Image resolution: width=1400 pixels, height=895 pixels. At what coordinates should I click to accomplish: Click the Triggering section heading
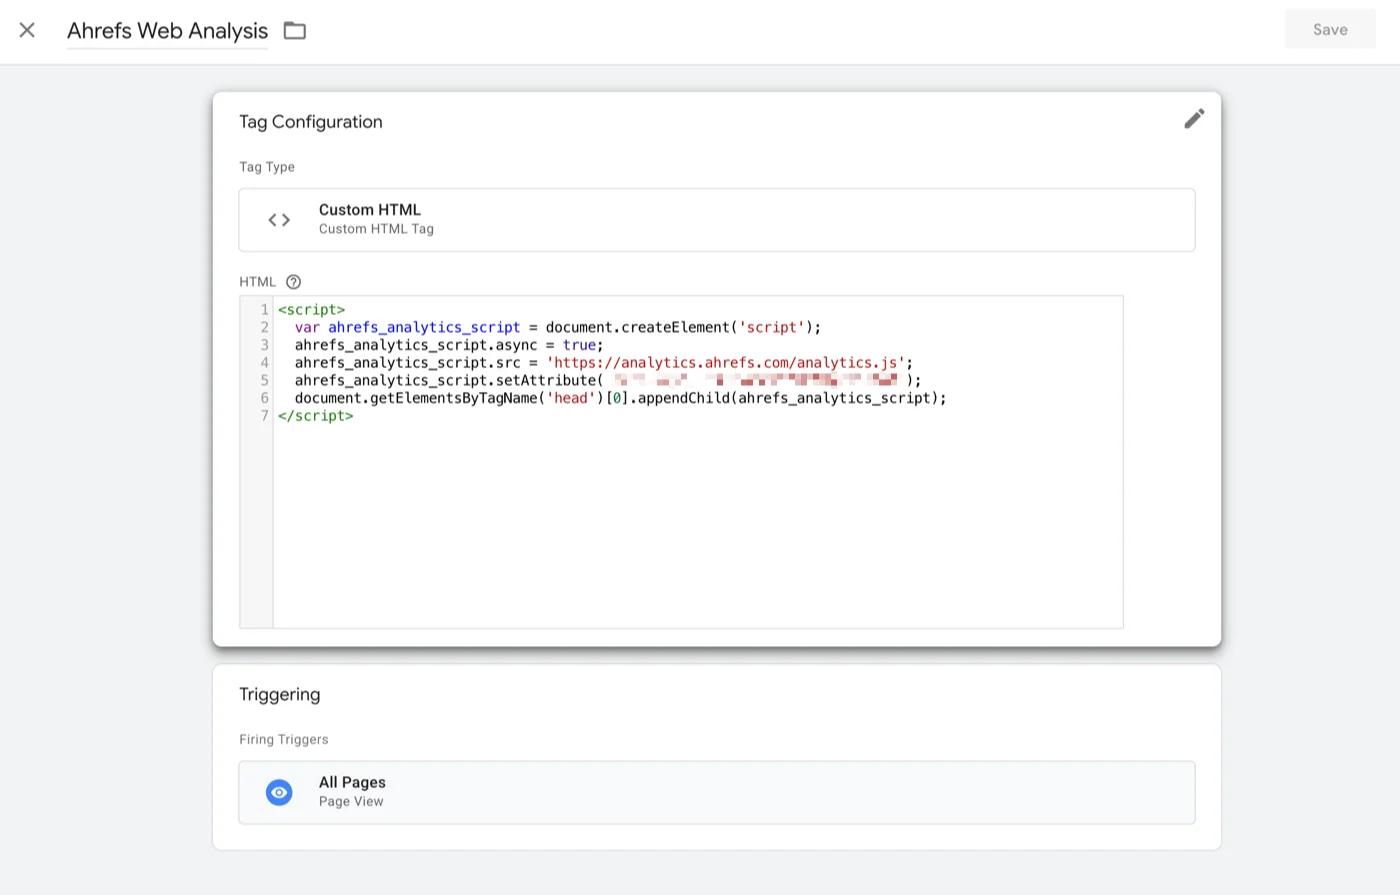(x=280, y=694)
